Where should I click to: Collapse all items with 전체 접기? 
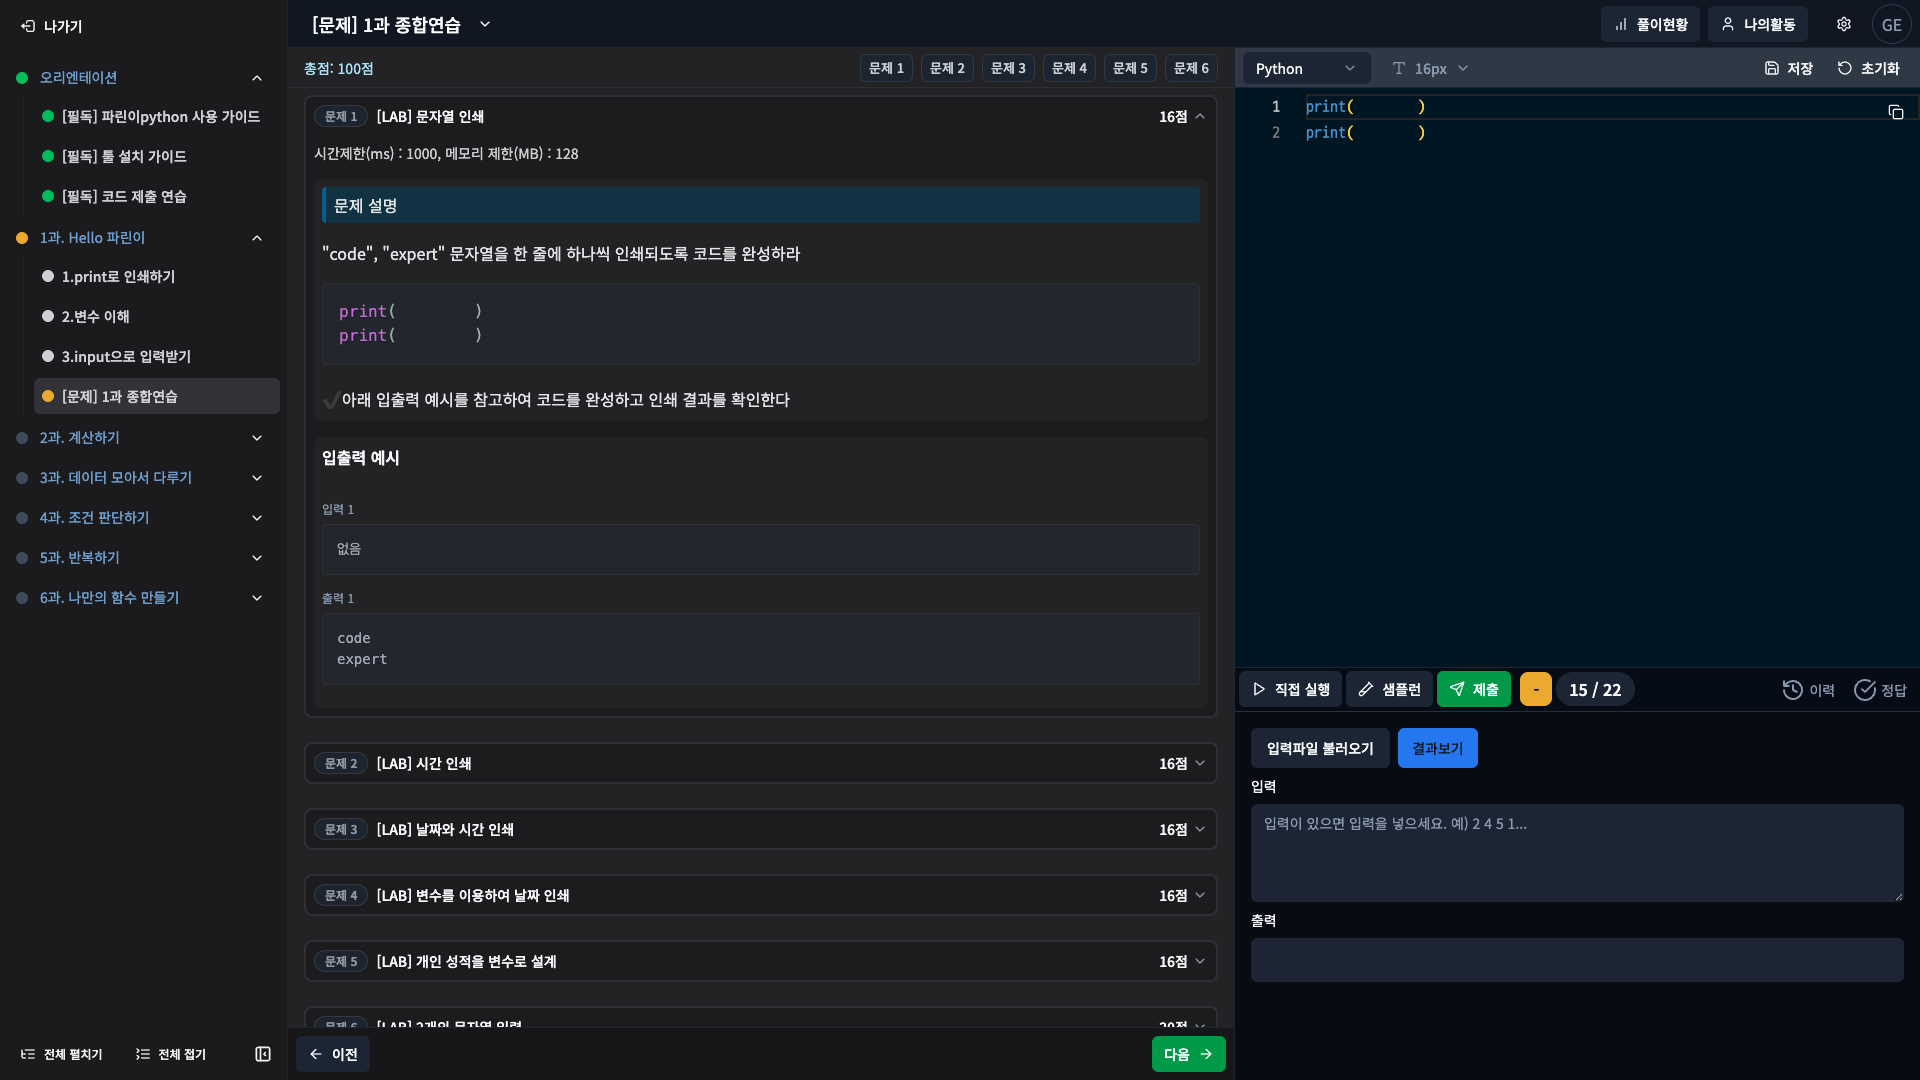pos(171,1054)
